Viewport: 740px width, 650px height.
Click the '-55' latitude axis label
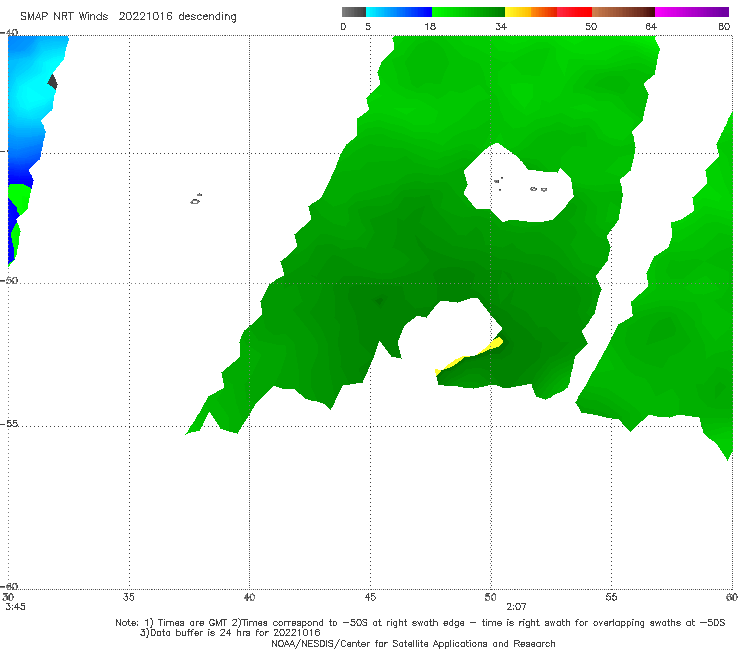10,424
